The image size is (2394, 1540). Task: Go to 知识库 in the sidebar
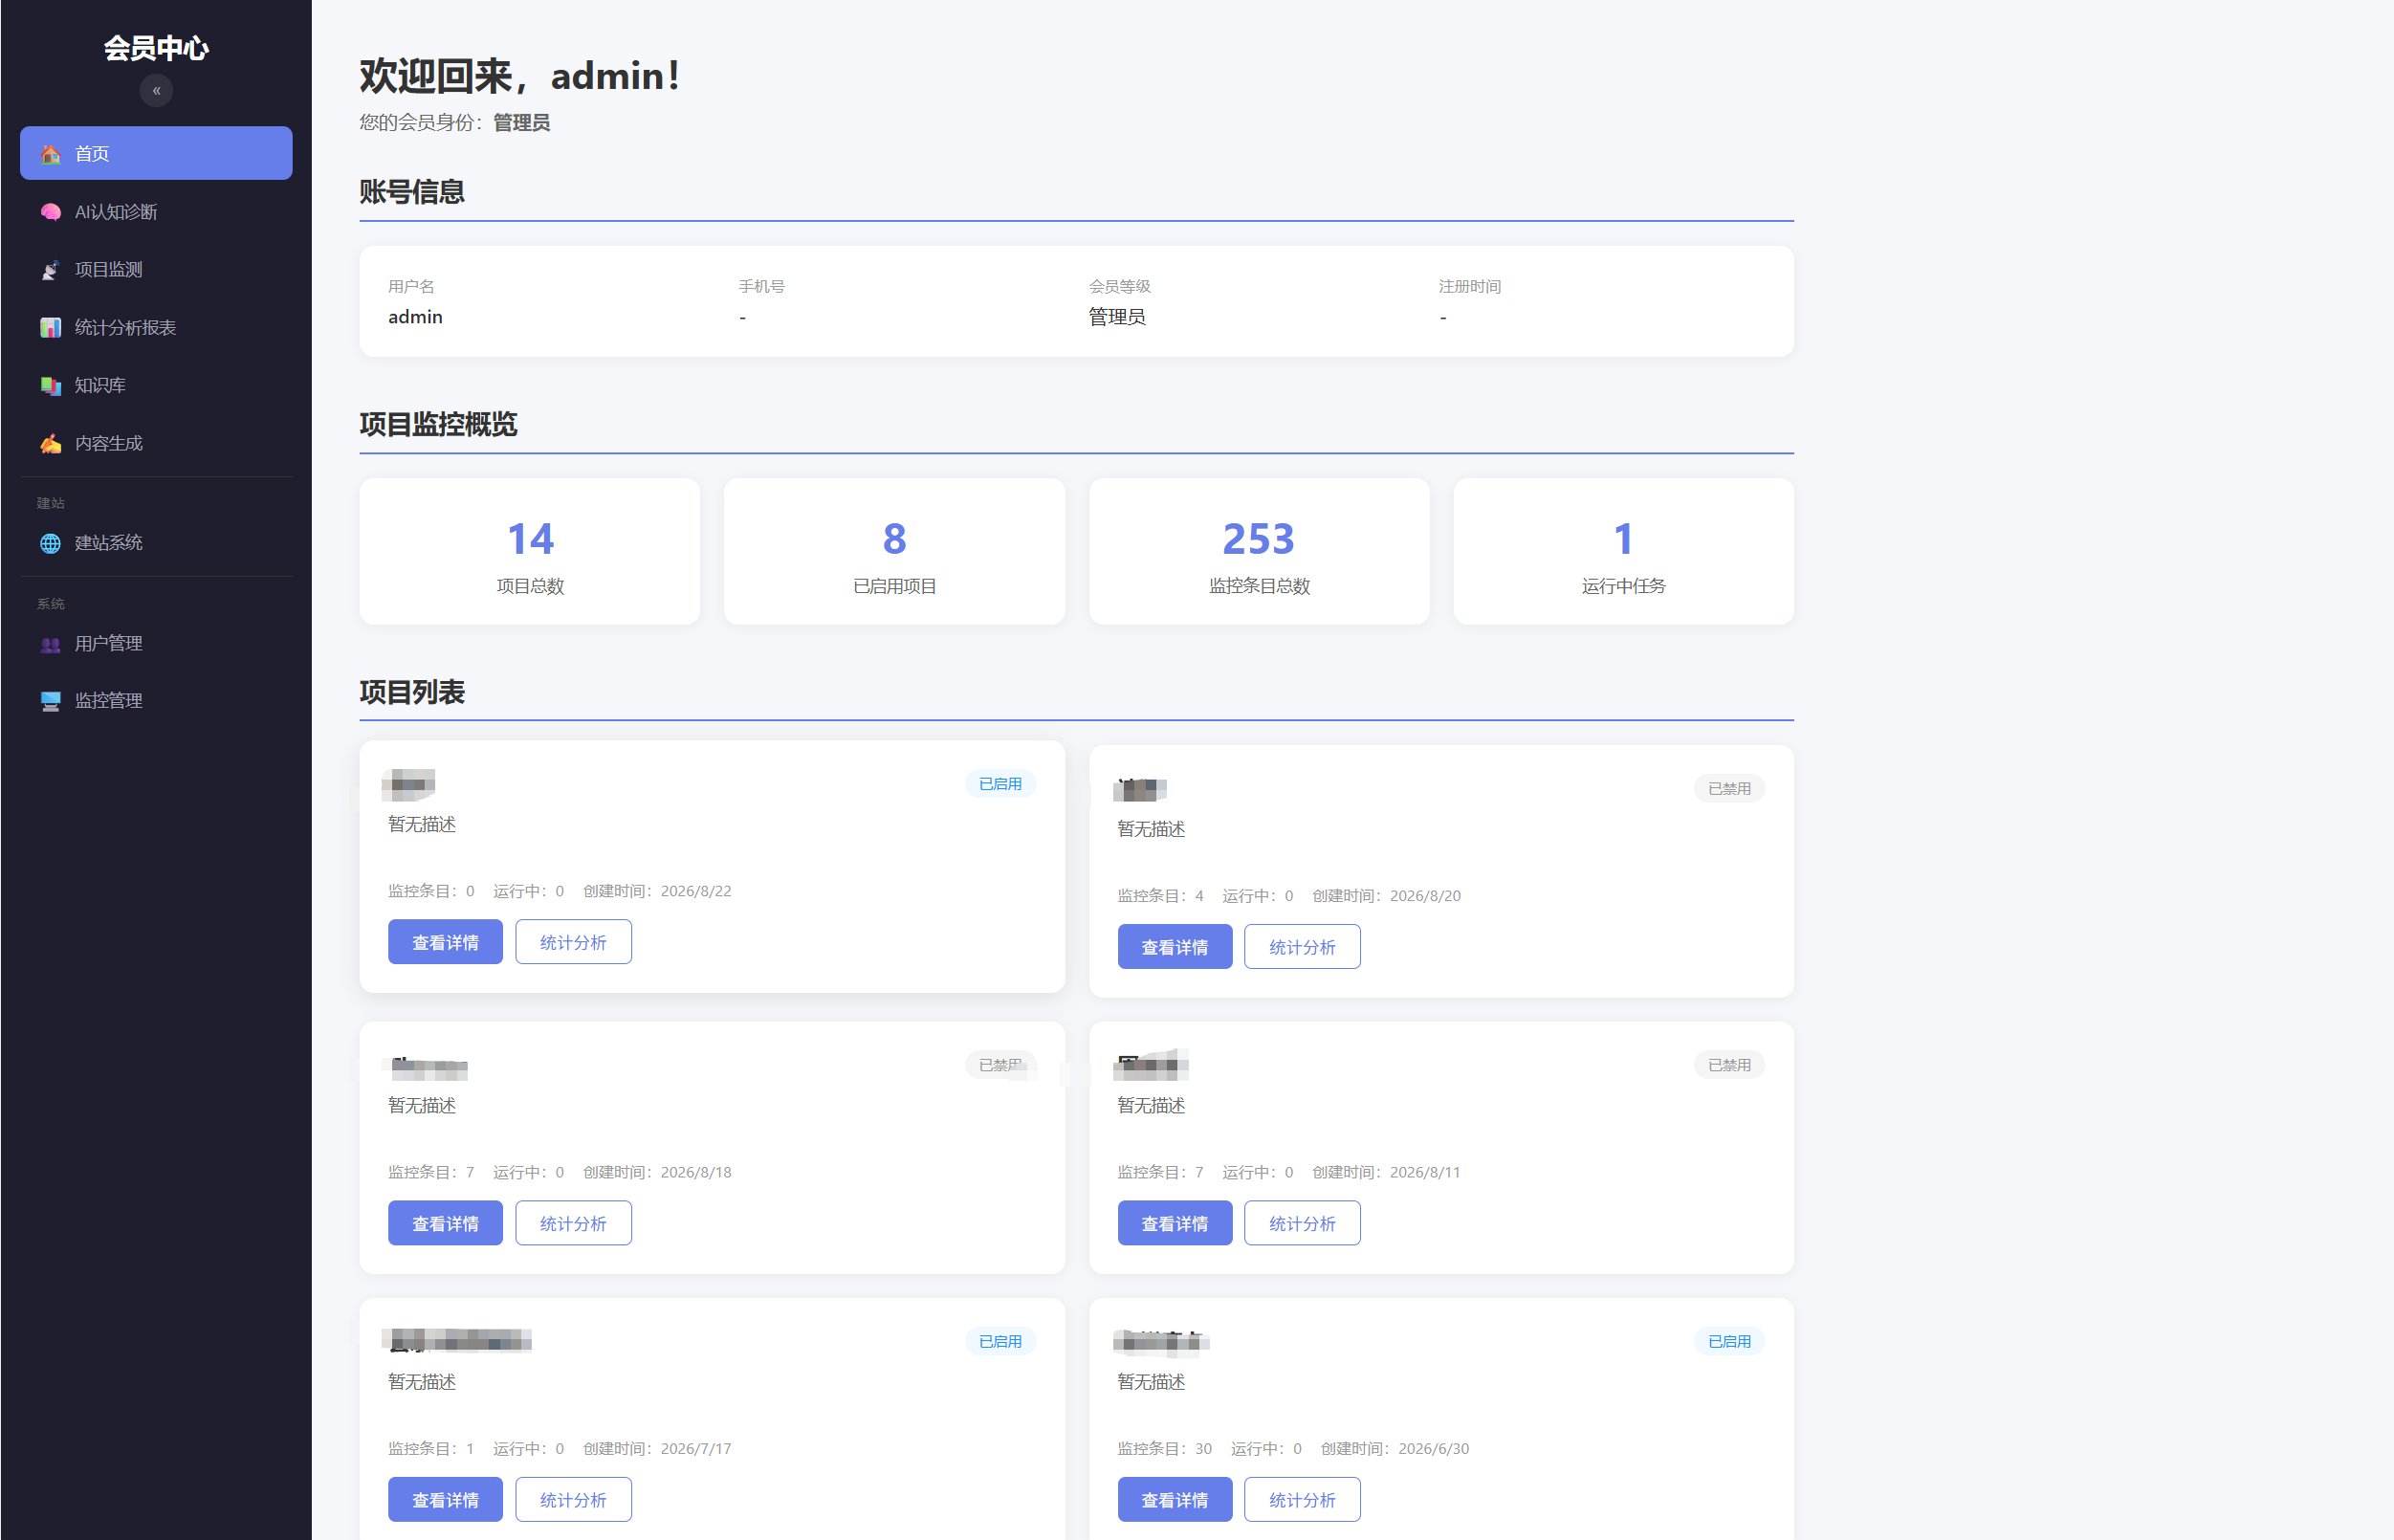[156, 386]
